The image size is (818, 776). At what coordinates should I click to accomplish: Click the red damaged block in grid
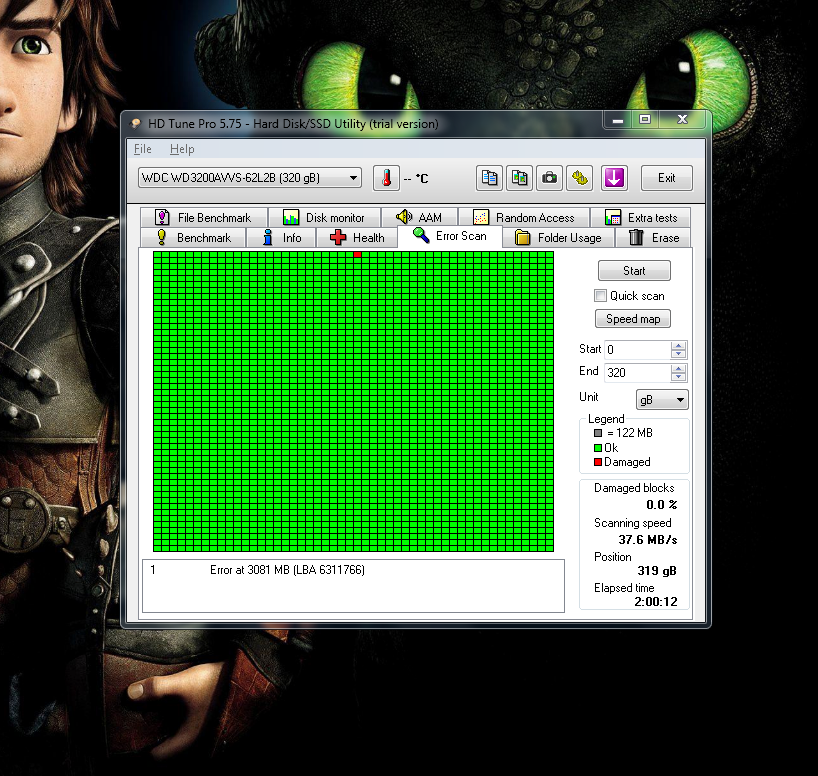point(357,255)
